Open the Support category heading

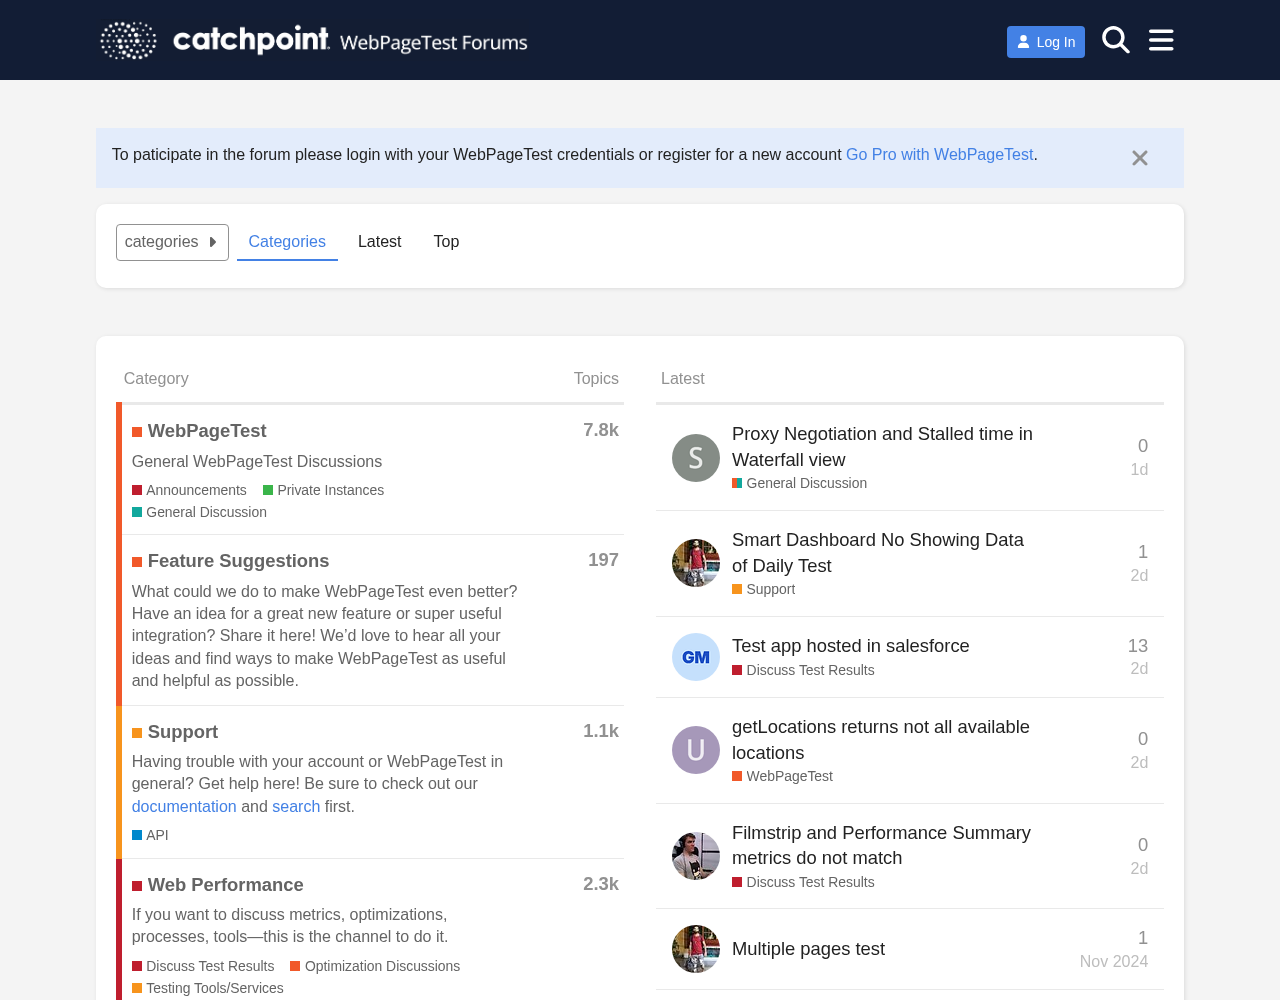(183, 732)
